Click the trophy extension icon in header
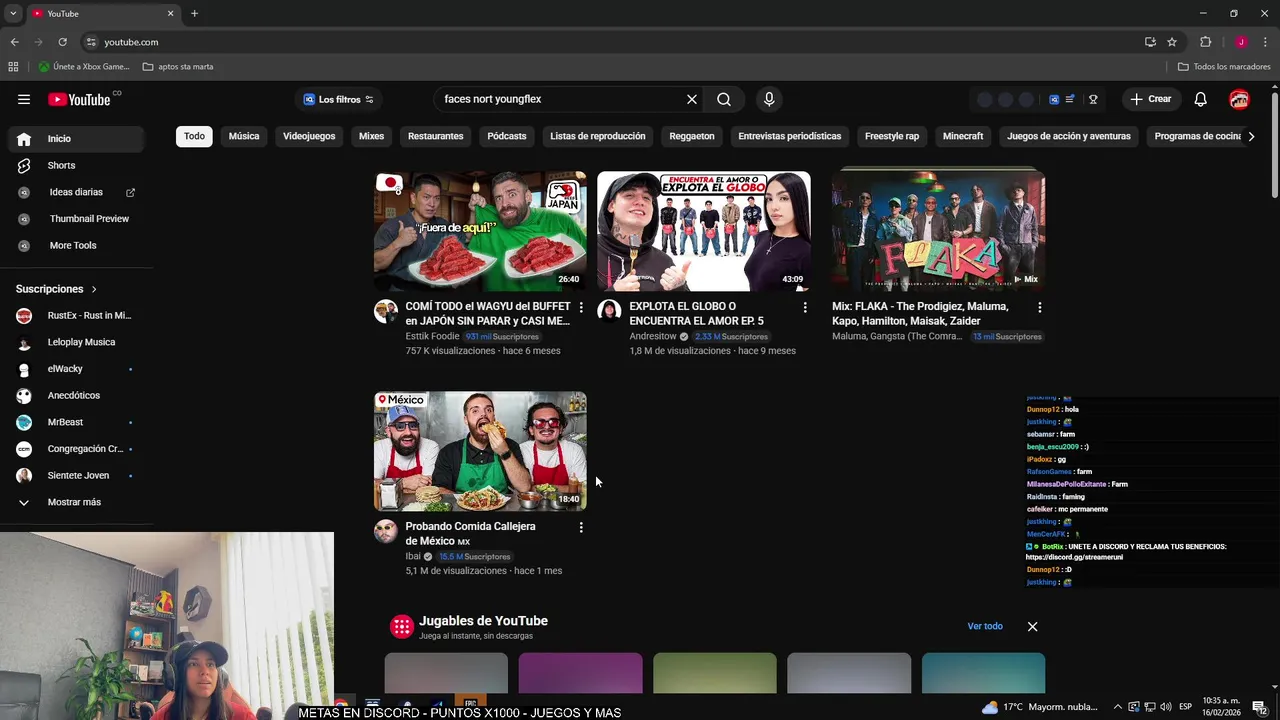The height and width of the screenshot is (720, 1280). coord(1093,99)
